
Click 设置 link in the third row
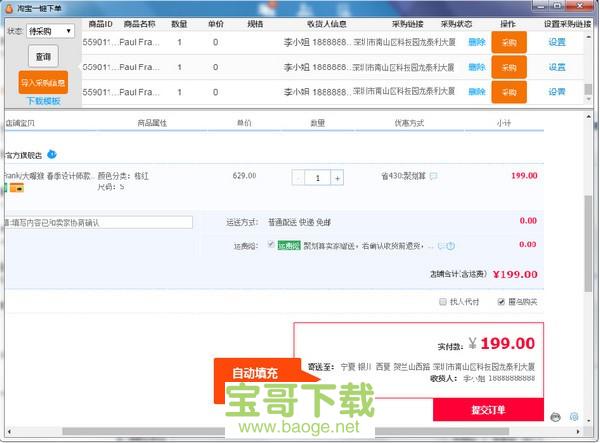click(557, 92)
